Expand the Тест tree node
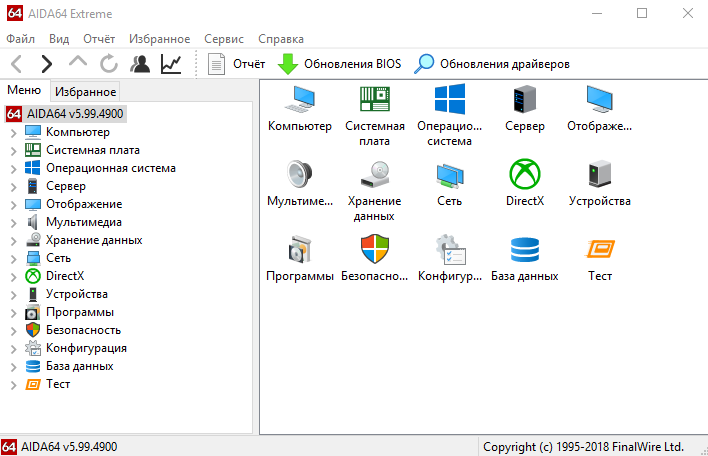 [x=14, y=386]
